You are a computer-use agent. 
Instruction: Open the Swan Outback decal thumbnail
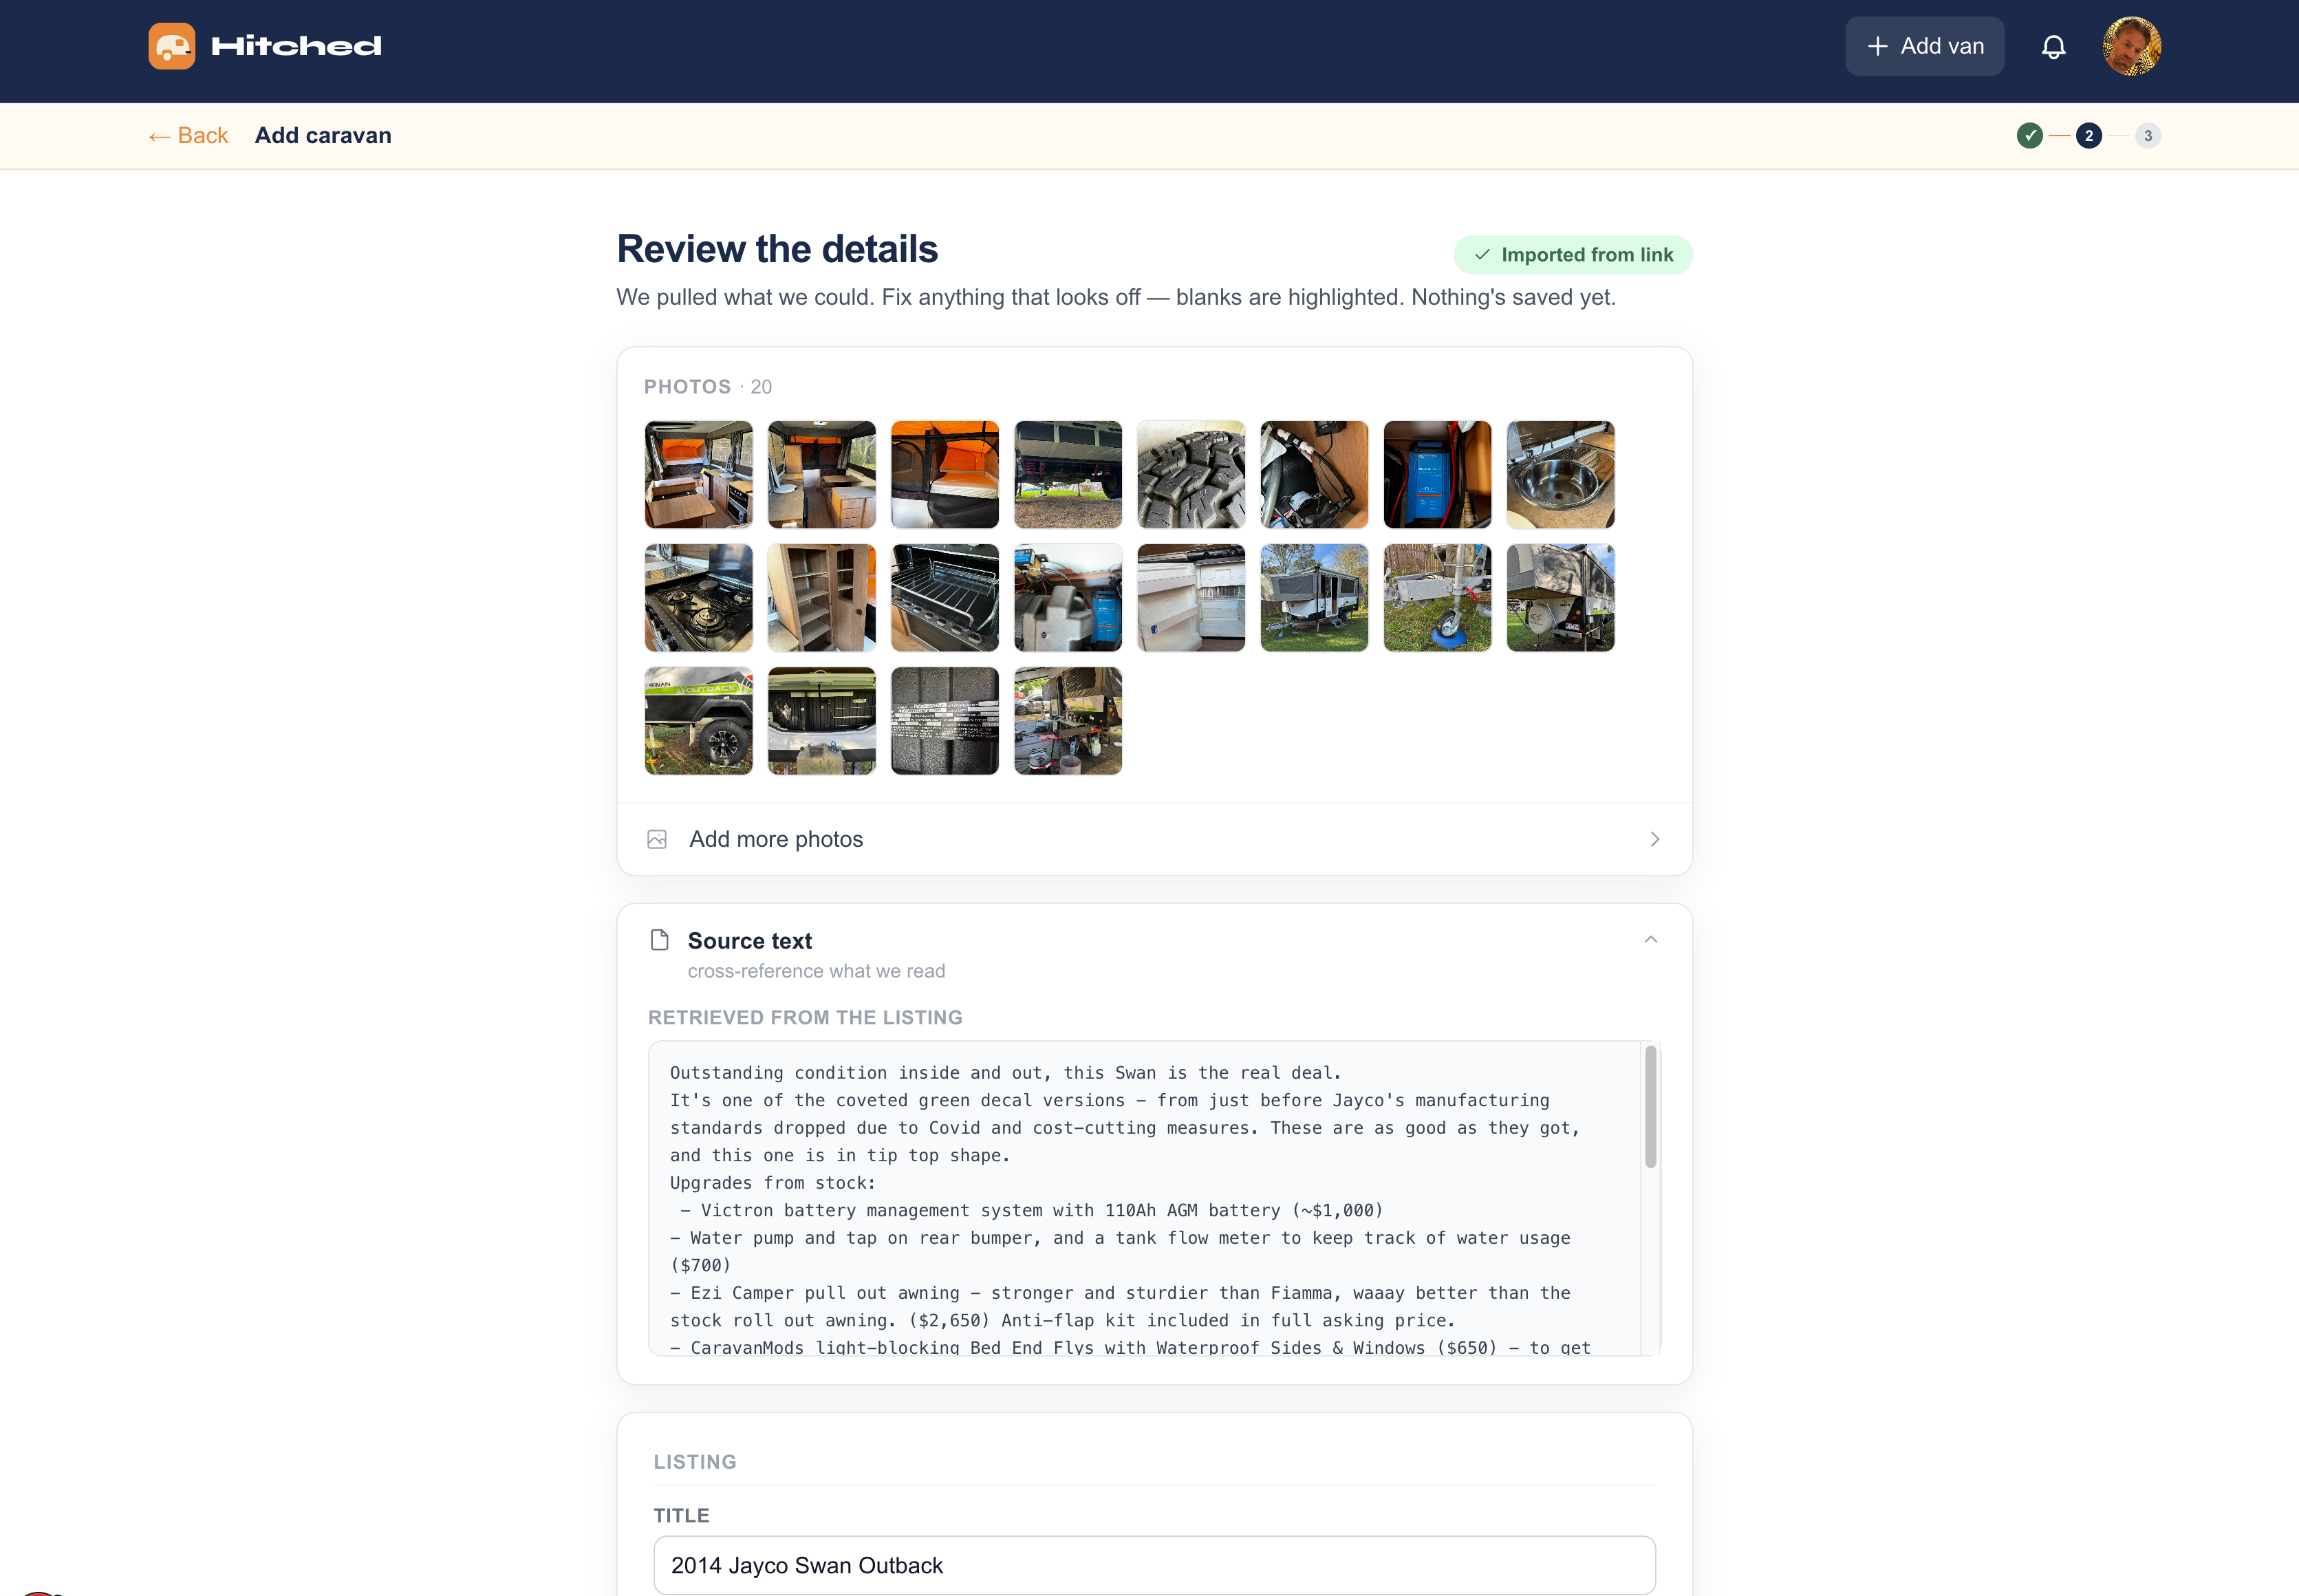click(x=699, y=721)
